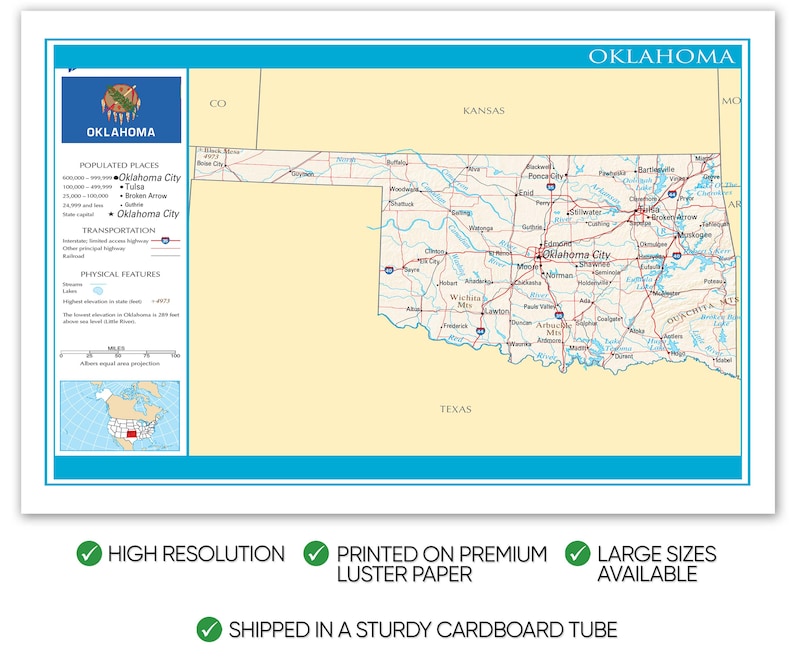The image size is (794, 662).
Task: Click the Norman city label
Action: [560, 276]
